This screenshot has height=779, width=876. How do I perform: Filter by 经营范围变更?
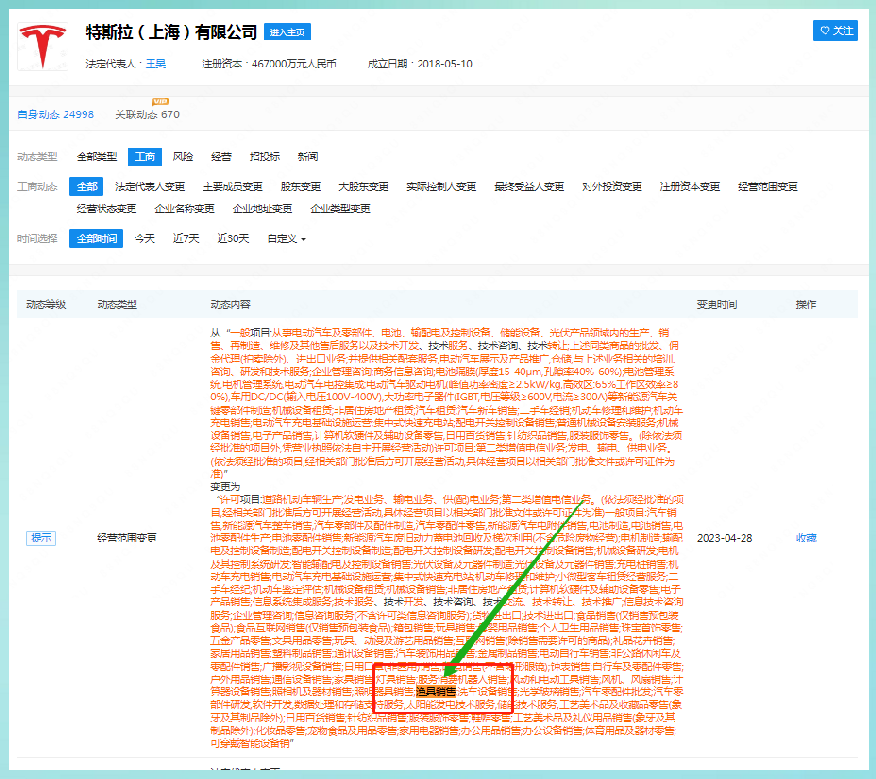[768, 187]
